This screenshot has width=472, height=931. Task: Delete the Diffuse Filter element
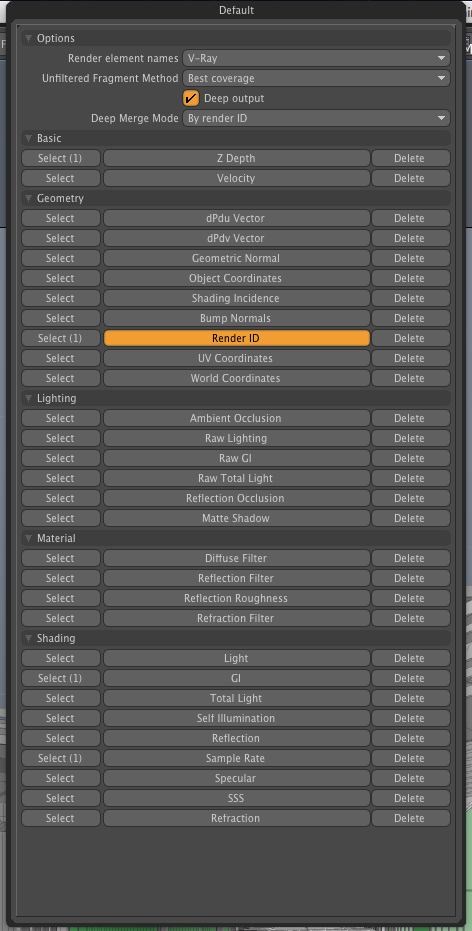[x=410, y=558]
